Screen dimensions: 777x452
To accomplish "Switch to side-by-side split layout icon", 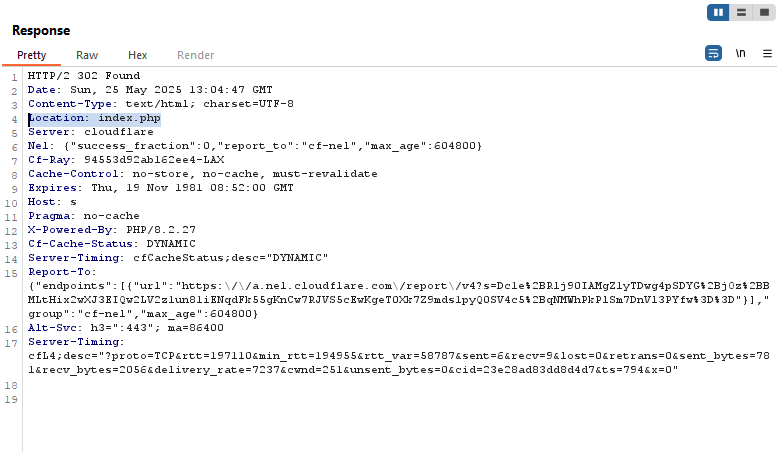I will 718,12.
